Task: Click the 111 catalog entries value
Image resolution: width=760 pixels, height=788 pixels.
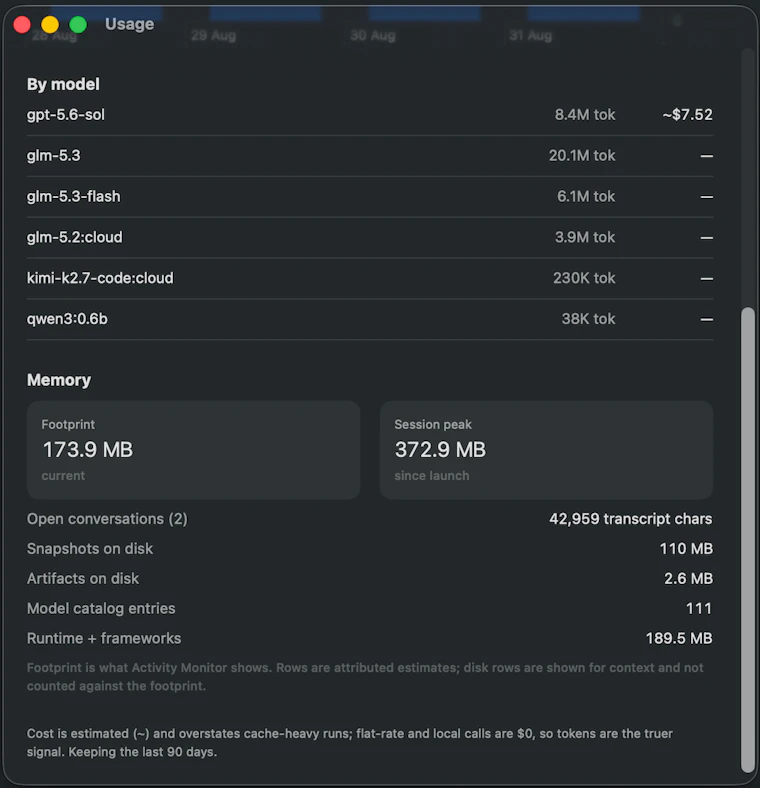Action: pyautogui.click(x=699, y=609)
